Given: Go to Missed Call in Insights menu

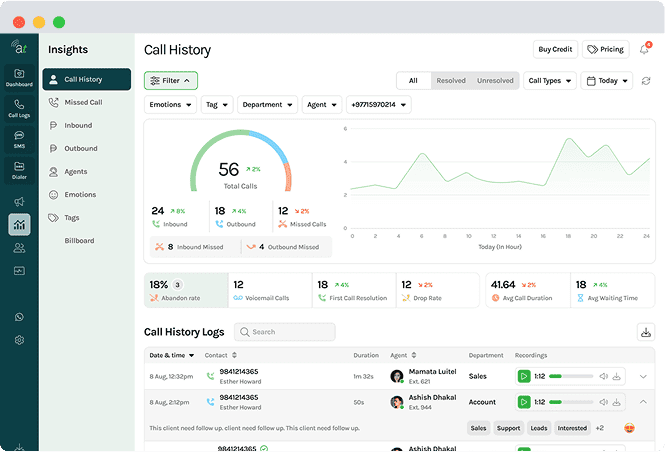Looking at the screenshot, I should [83, 102].
